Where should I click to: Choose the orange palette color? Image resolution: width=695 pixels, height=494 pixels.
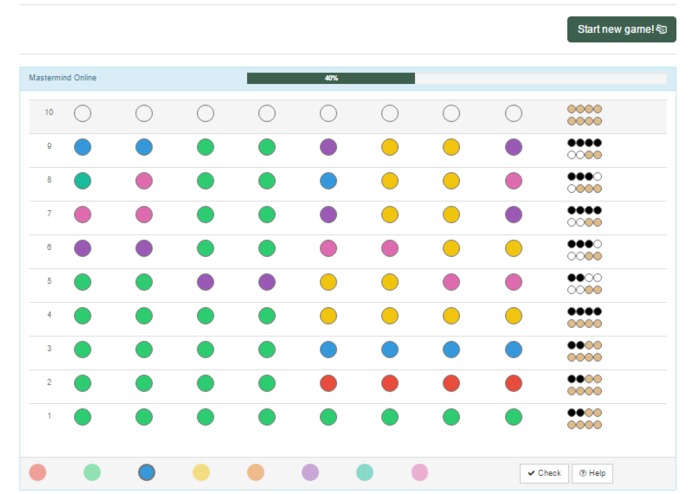point(256,472)
